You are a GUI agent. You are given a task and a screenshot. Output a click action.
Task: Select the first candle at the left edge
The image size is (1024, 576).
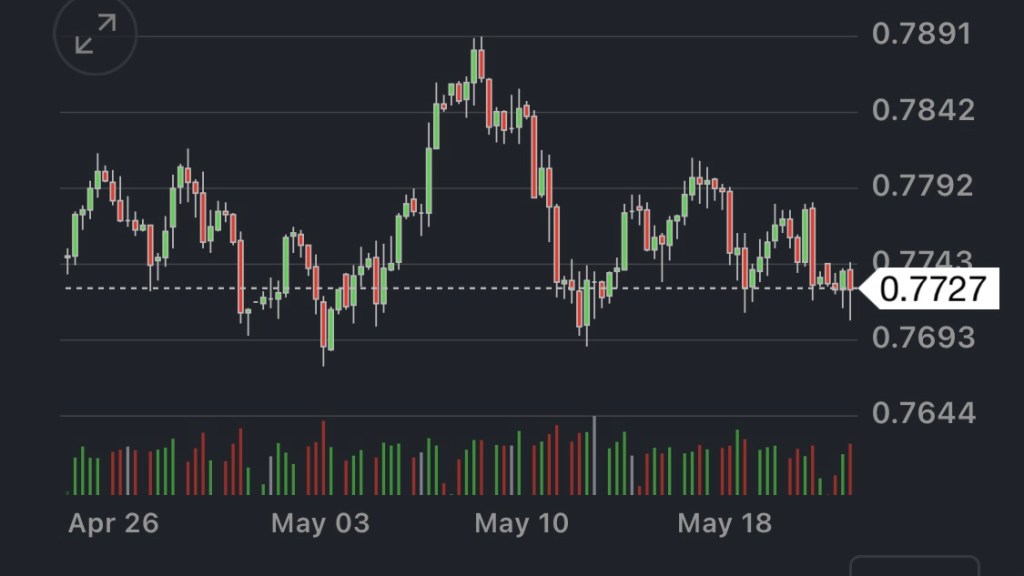[68, 255]
